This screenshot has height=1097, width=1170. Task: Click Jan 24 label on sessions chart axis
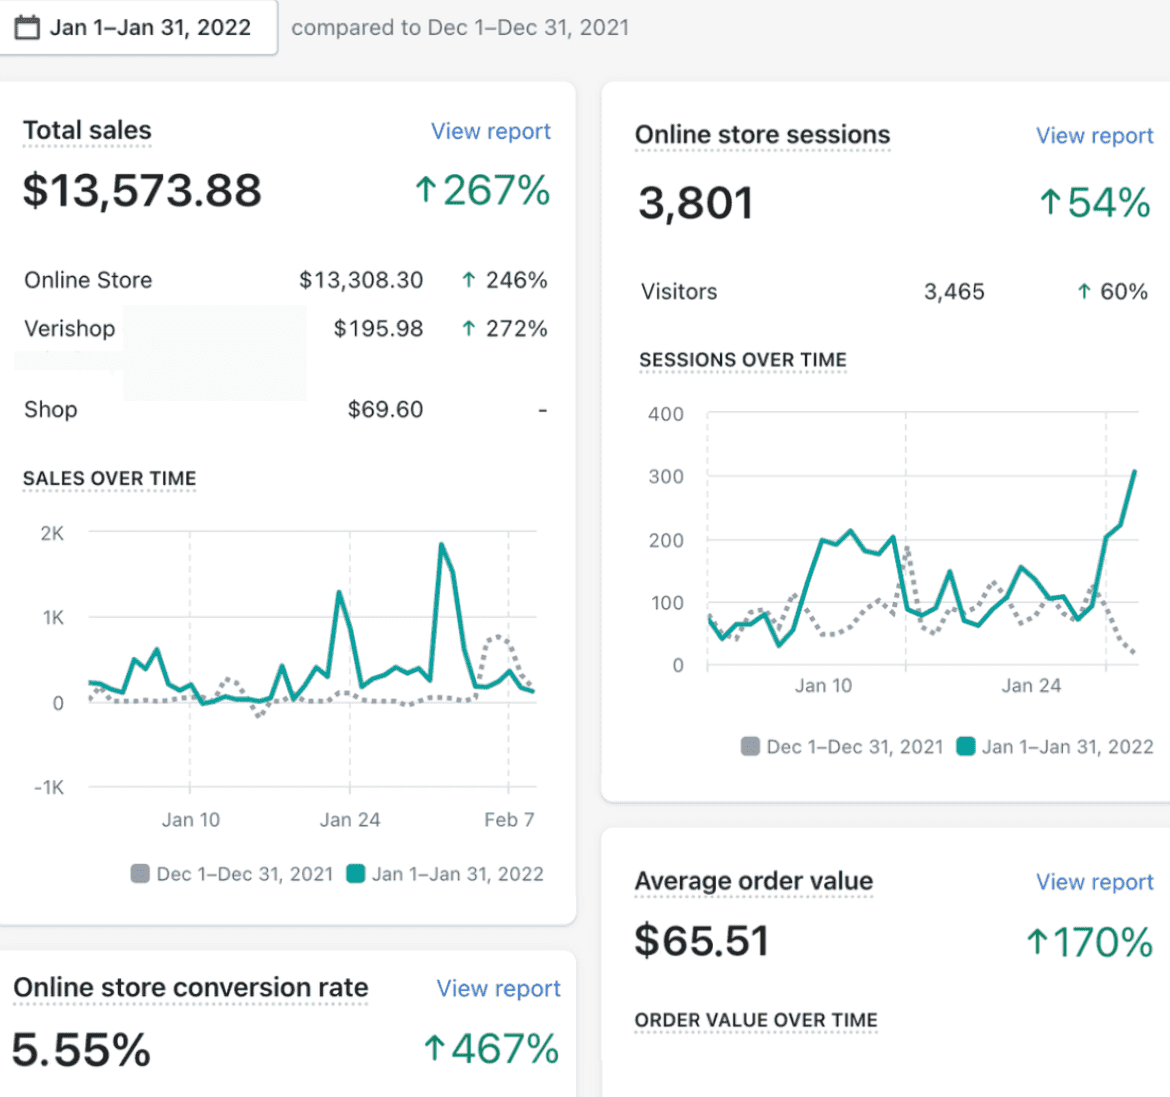click(x=1030, y=685)
